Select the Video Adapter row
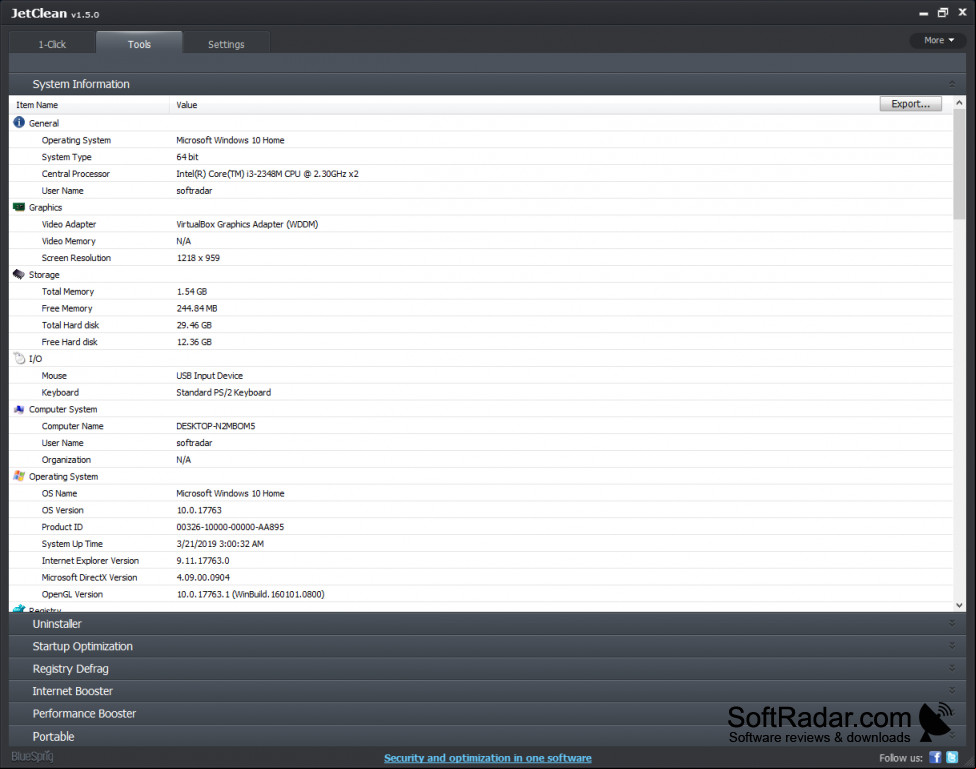The height and width of the screenshot is (769, 976). coord(481,224)
